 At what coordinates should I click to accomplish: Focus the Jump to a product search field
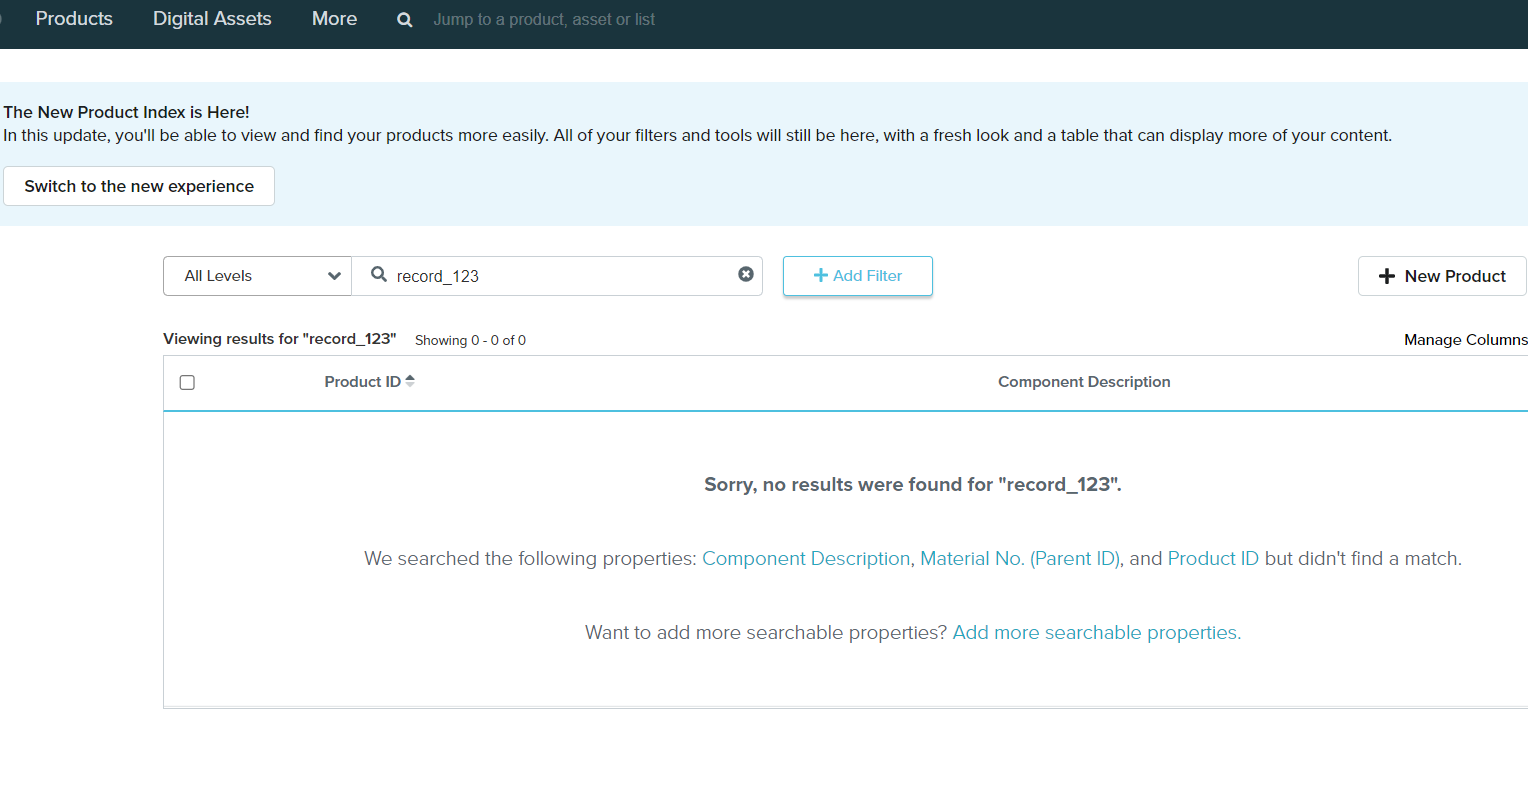(544, 20)
